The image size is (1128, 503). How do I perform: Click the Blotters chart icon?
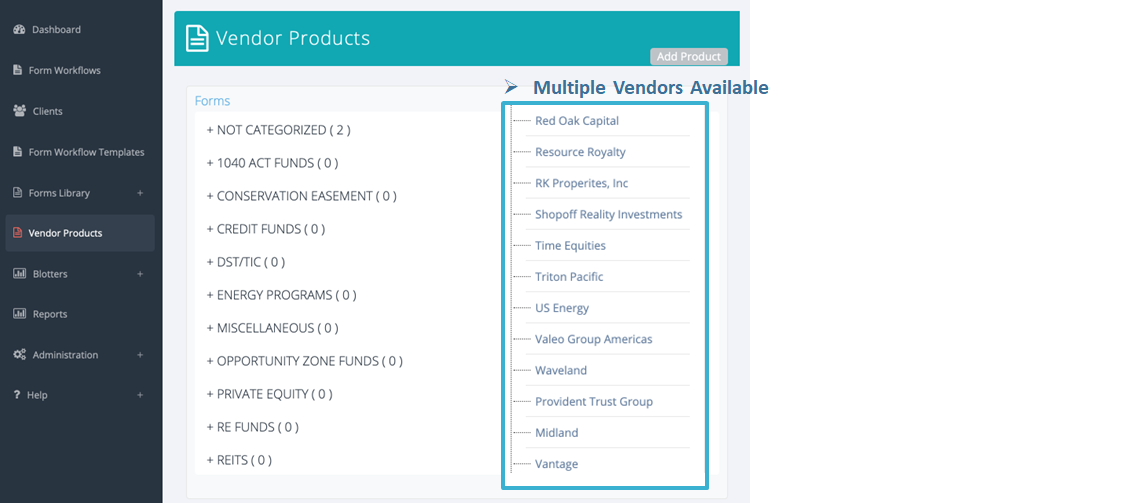[19, 273]
